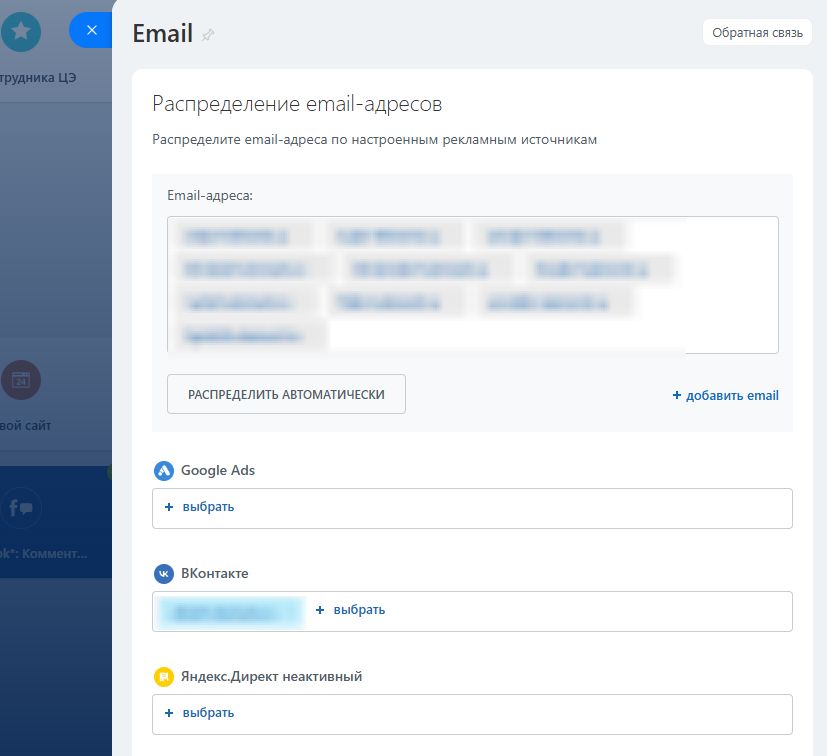
Task: Open the calendar icon above «вой сайт»
Action: pyautogui.click(x=22, y=380)
